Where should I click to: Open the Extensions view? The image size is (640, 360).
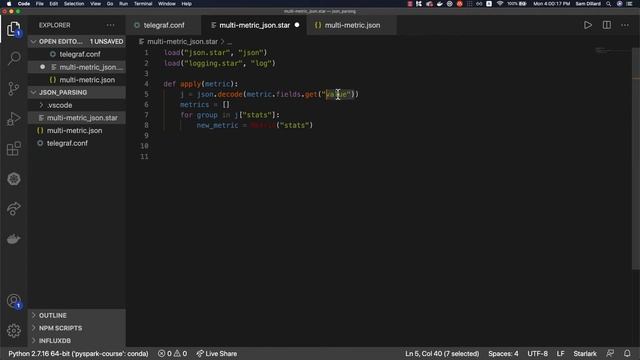(x=13, y=149)
